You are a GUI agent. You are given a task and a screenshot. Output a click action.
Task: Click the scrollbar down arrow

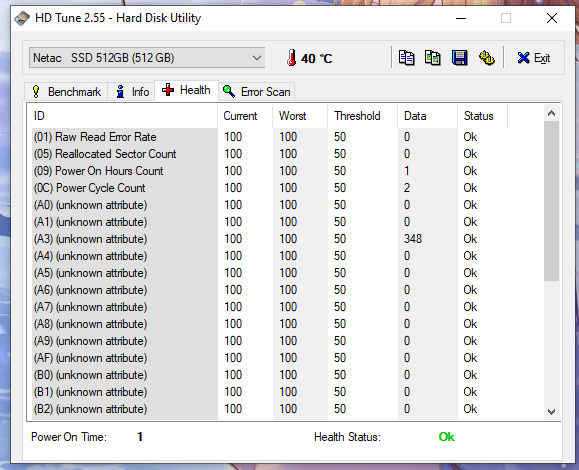point(551,411)
